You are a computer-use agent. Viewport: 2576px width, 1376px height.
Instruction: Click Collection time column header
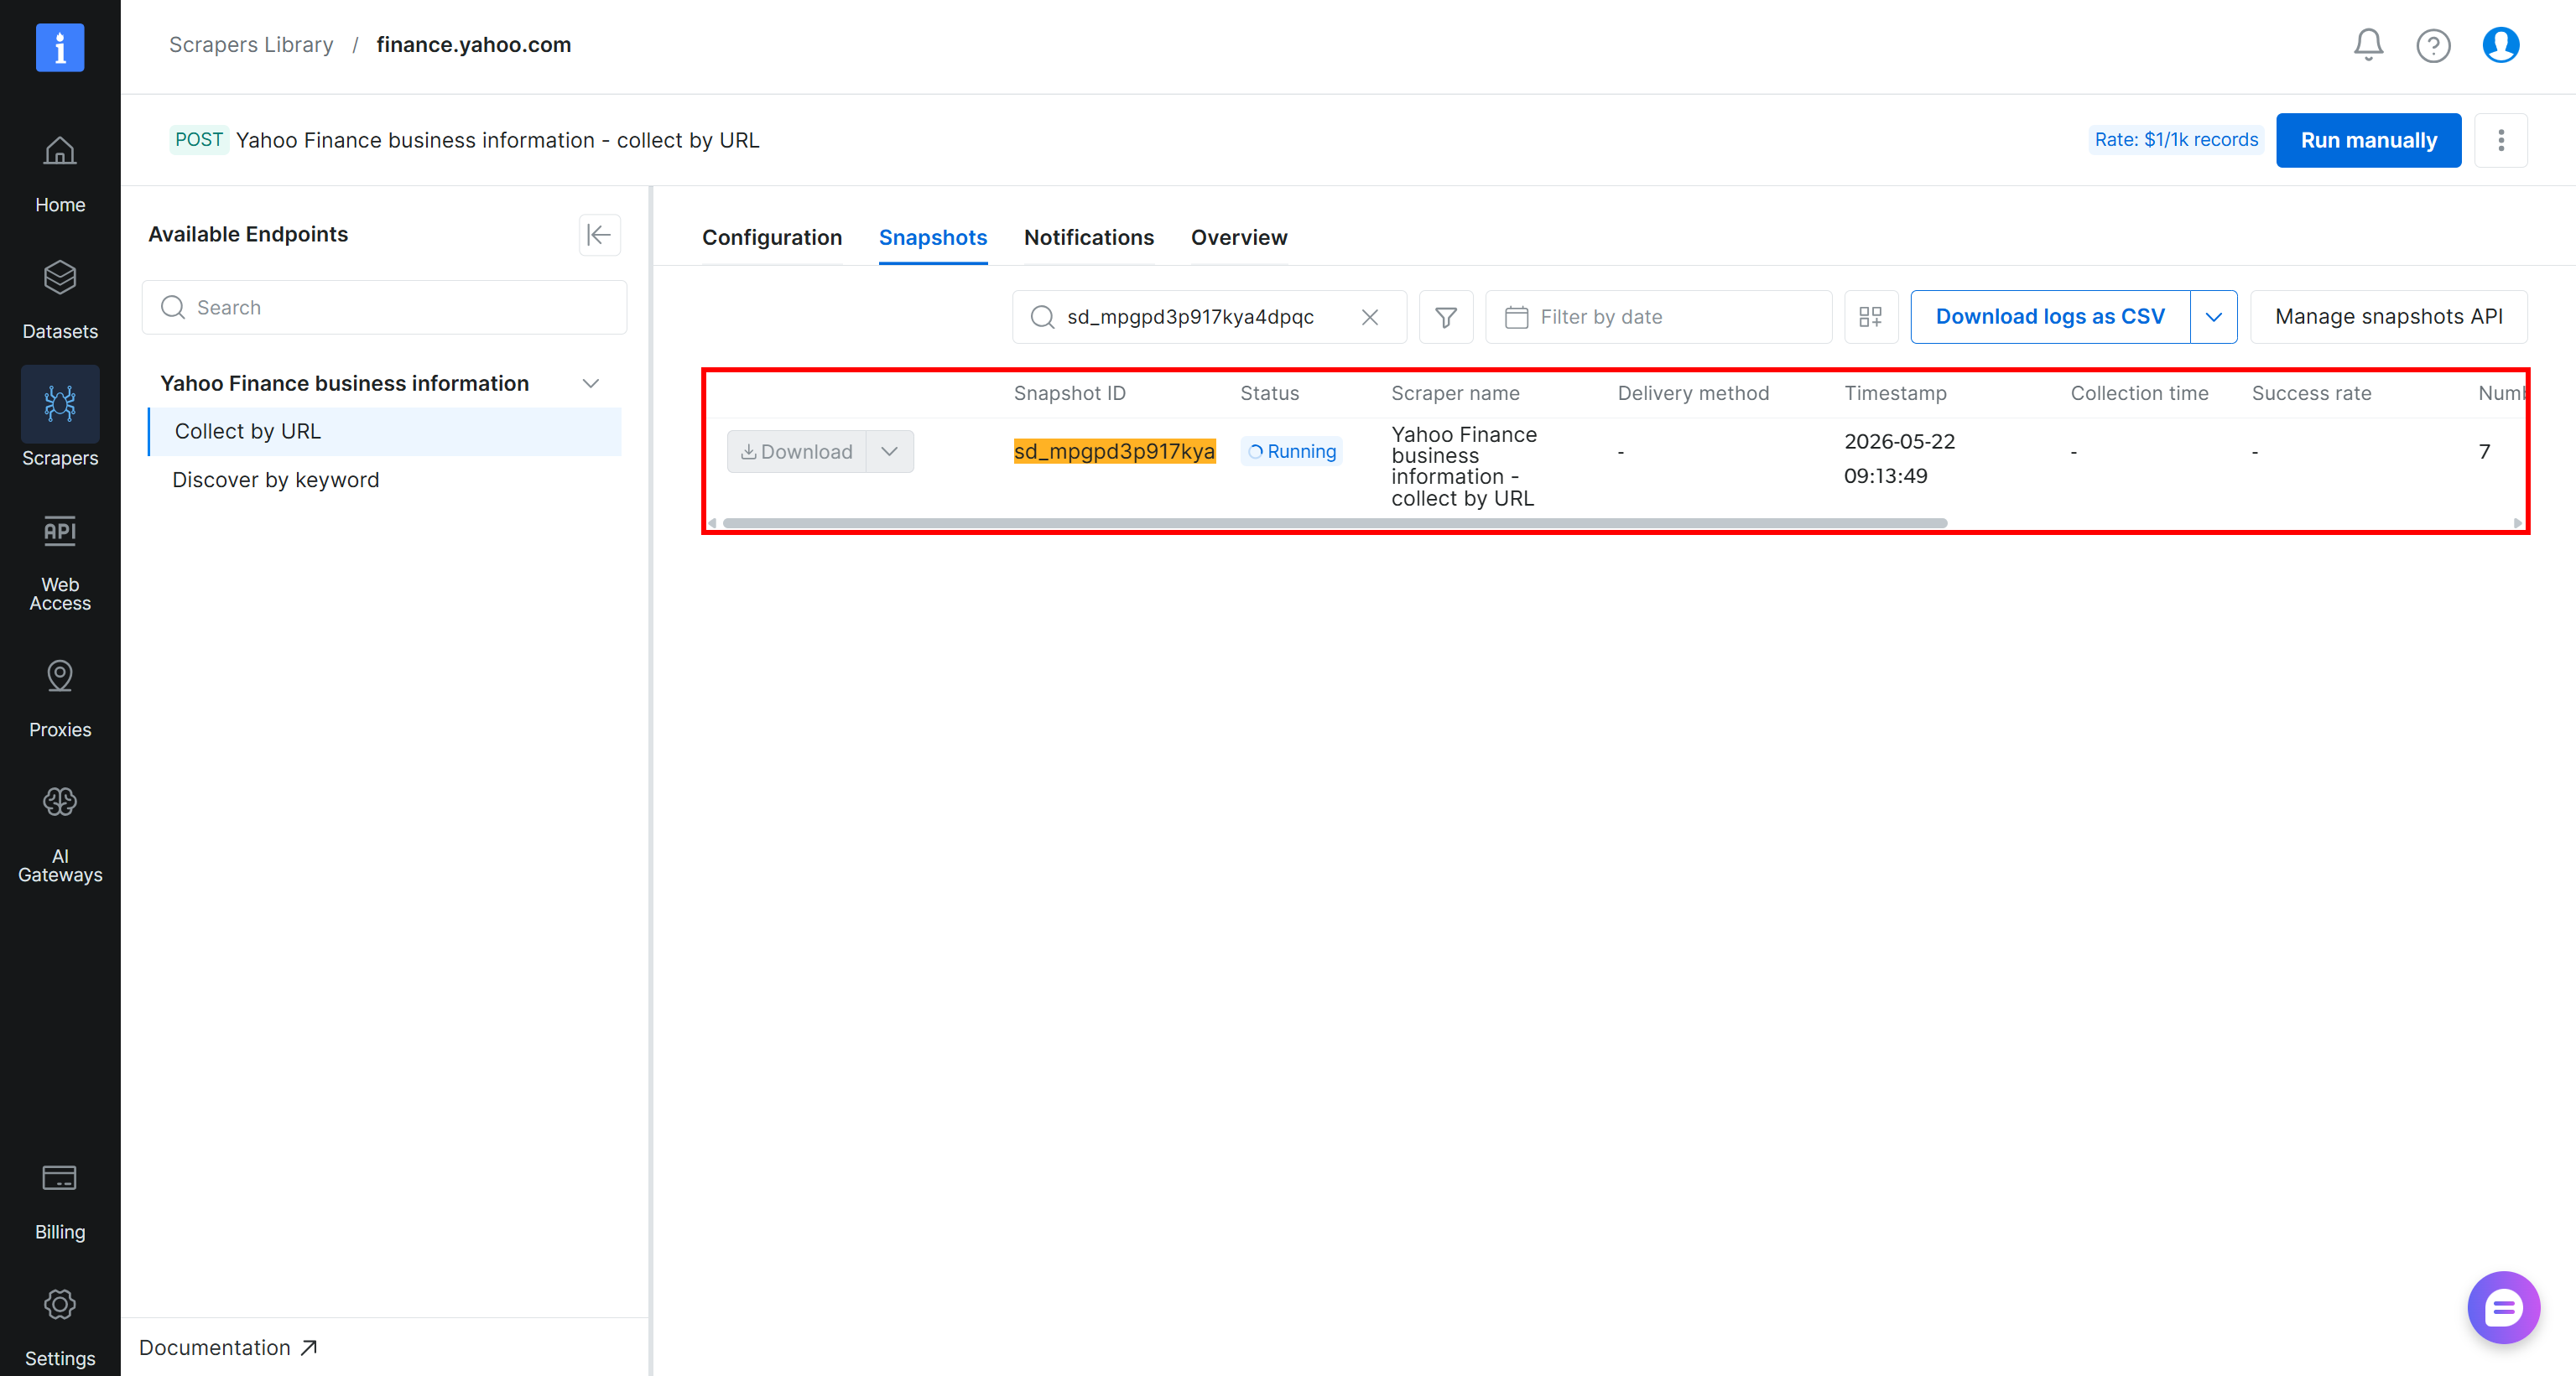point(2139,394)
